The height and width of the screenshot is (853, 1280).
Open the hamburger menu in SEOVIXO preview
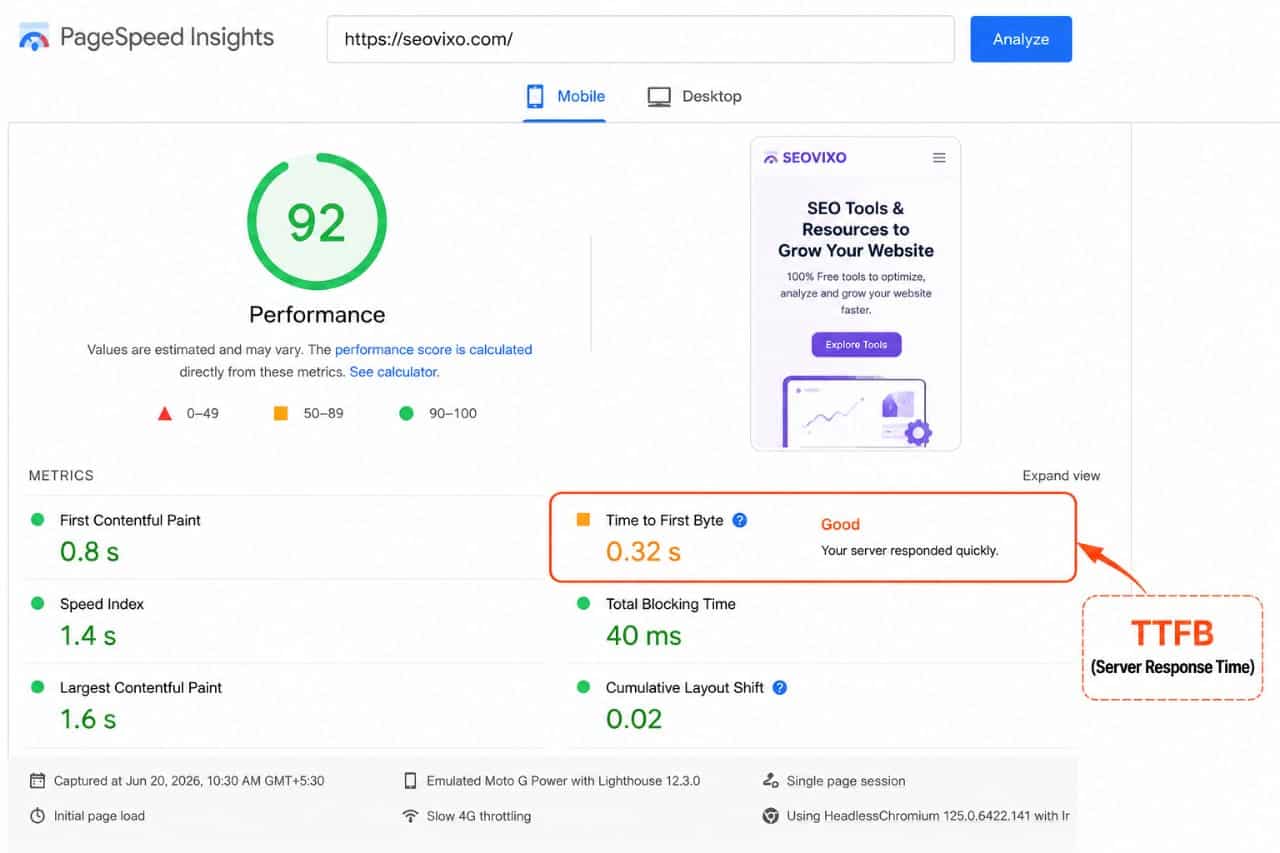(x=939, y=158)
